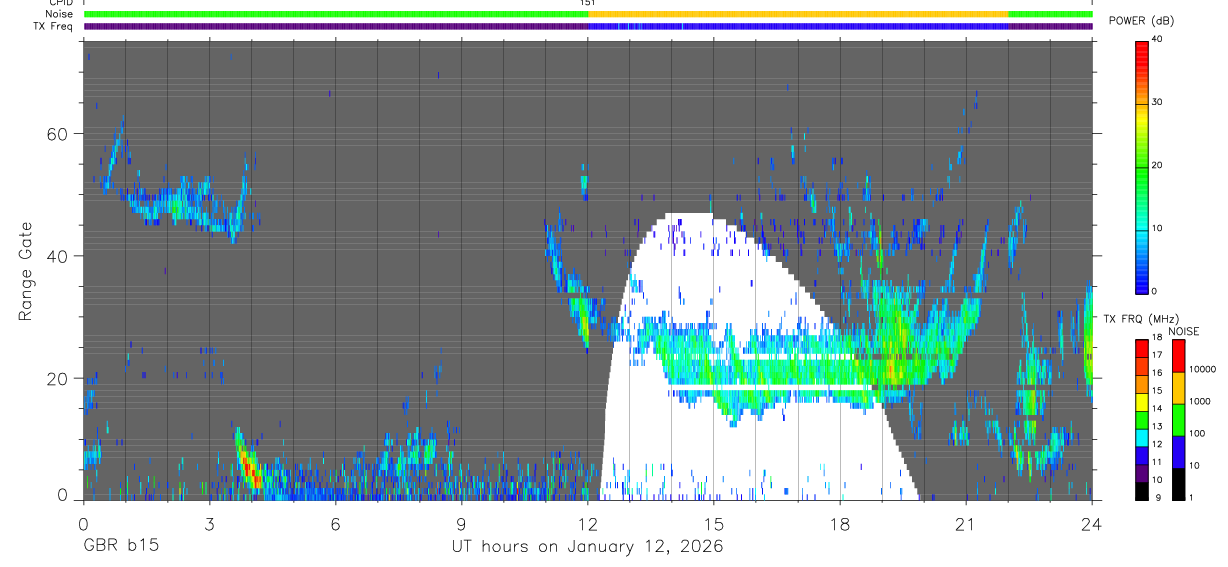Click the 6 tick on the UT hours axis

tap(335, 523)
